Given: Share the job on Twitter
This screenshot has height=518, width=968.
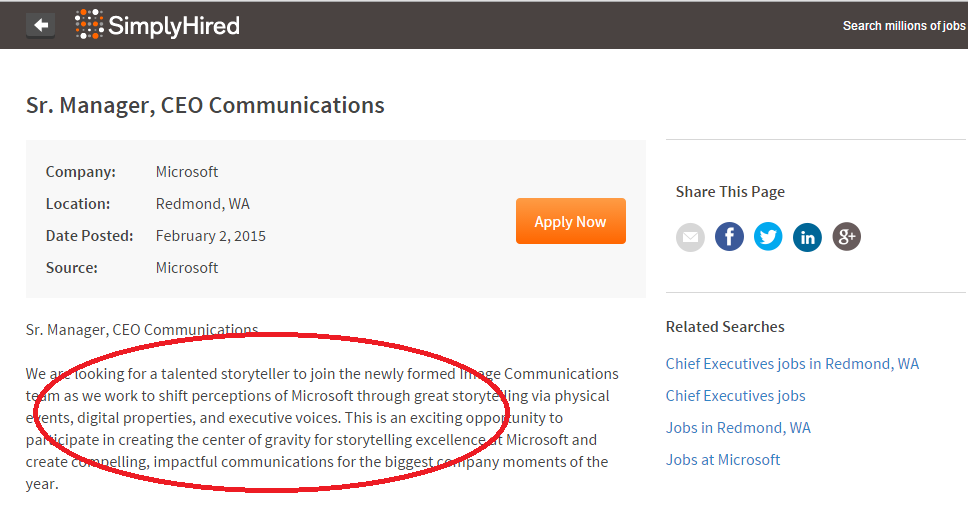Looking at the screenshot, I should point(768,237).
